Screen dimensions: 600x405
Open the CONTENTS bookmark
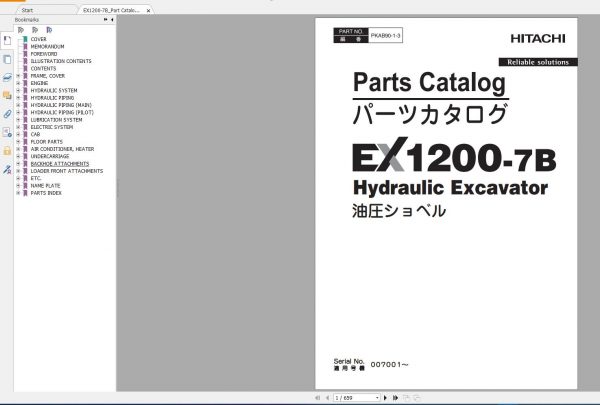(x=43, y=69)
